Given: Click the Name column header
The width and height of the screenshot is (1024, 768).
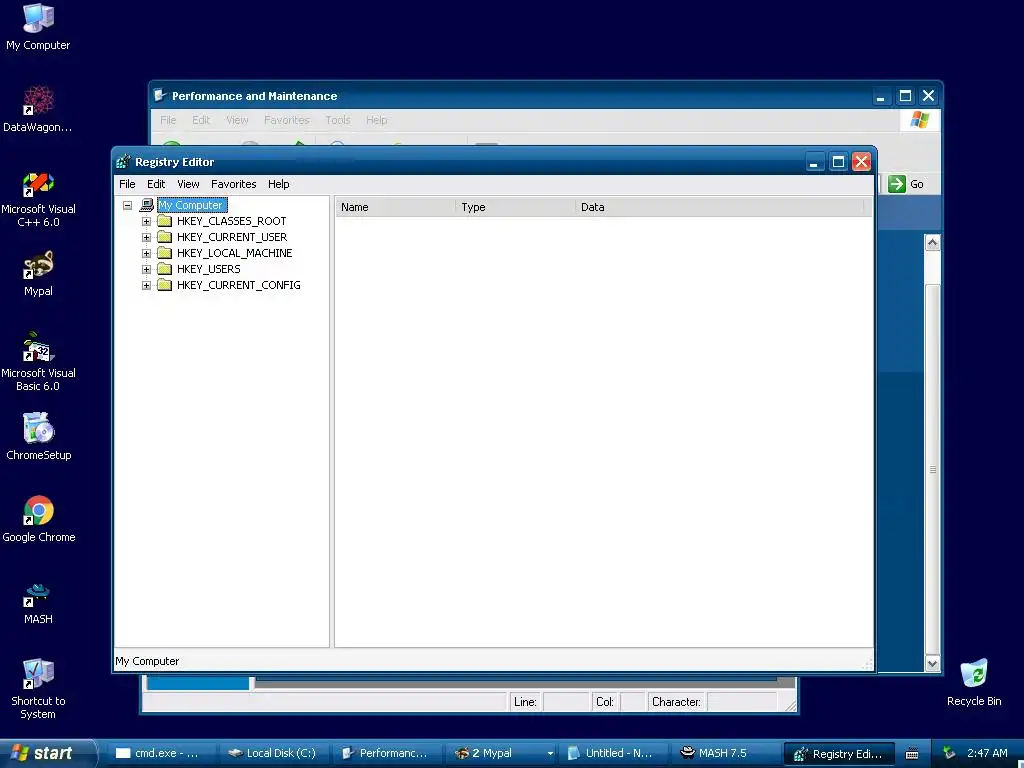Looking at the screenshot, I should tap(395, 207).
